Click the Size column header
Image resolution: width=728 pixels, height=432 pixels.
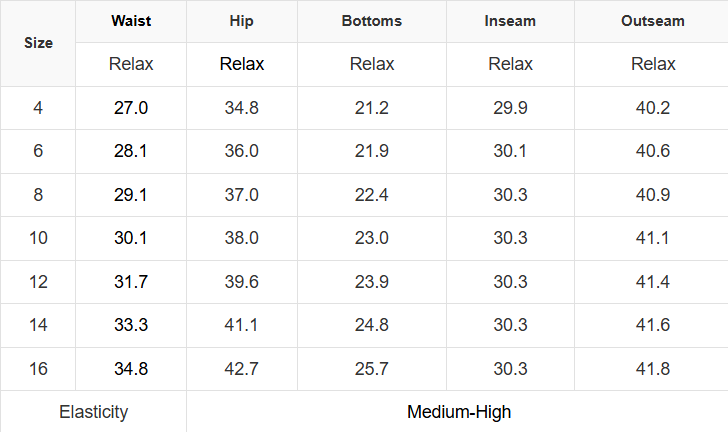coord(38,43)
